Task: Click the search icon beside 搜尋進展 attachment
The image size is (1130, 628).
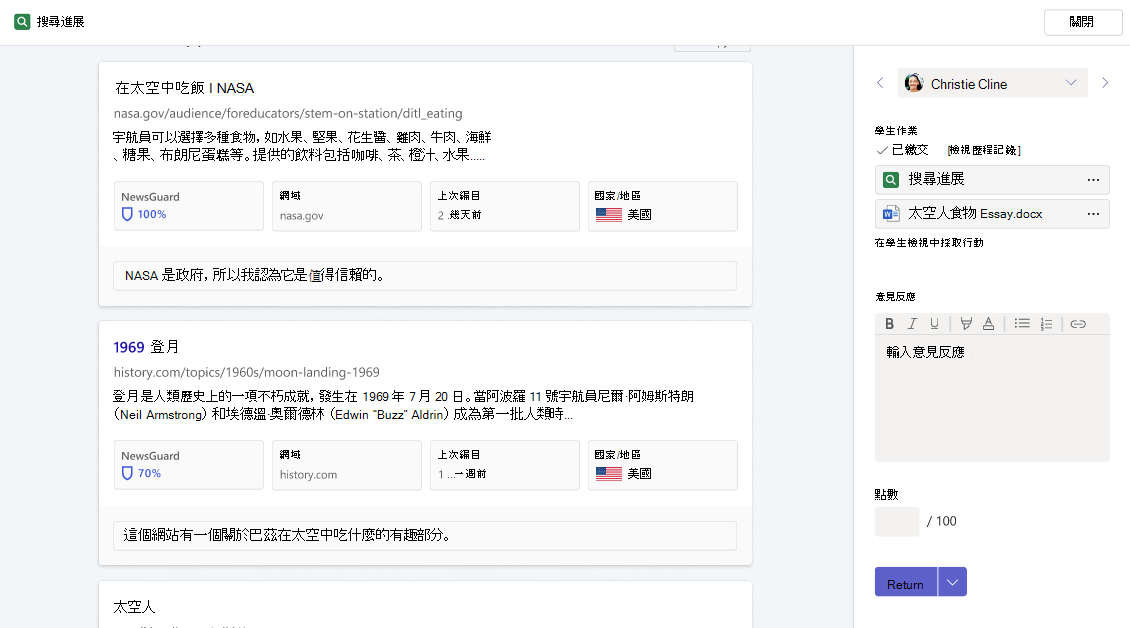Action: click(891, 180)
